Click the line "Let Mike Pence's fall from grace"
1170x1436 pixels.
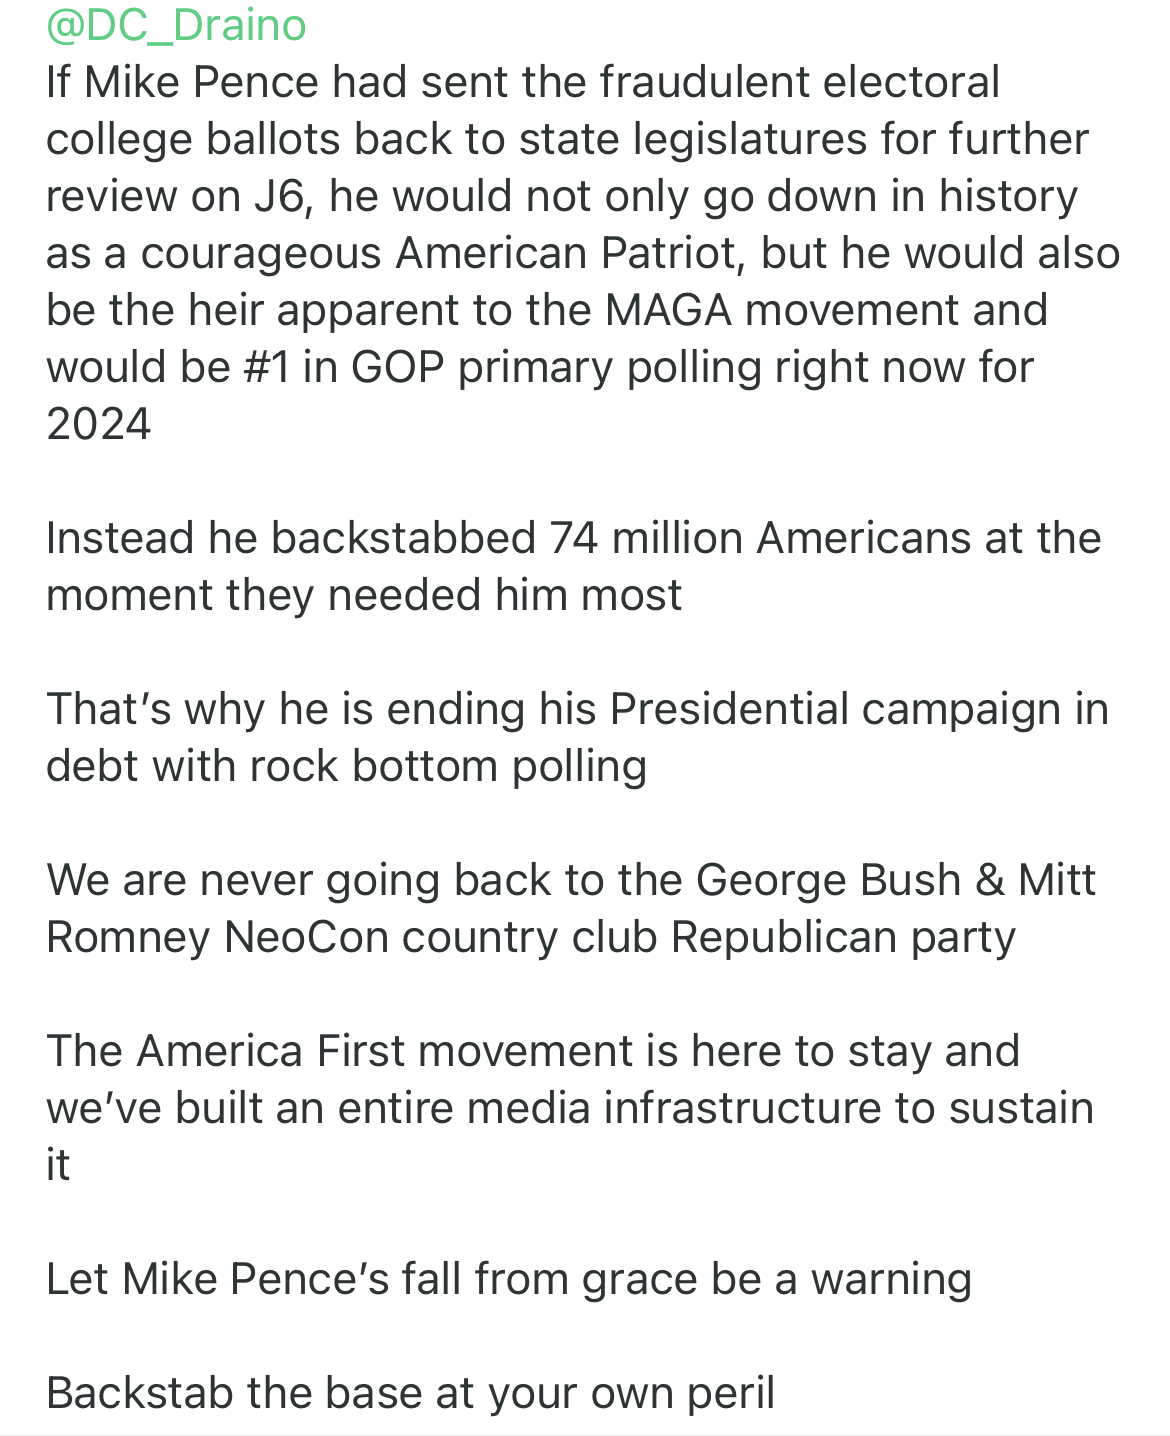(x=508, y=1279)
